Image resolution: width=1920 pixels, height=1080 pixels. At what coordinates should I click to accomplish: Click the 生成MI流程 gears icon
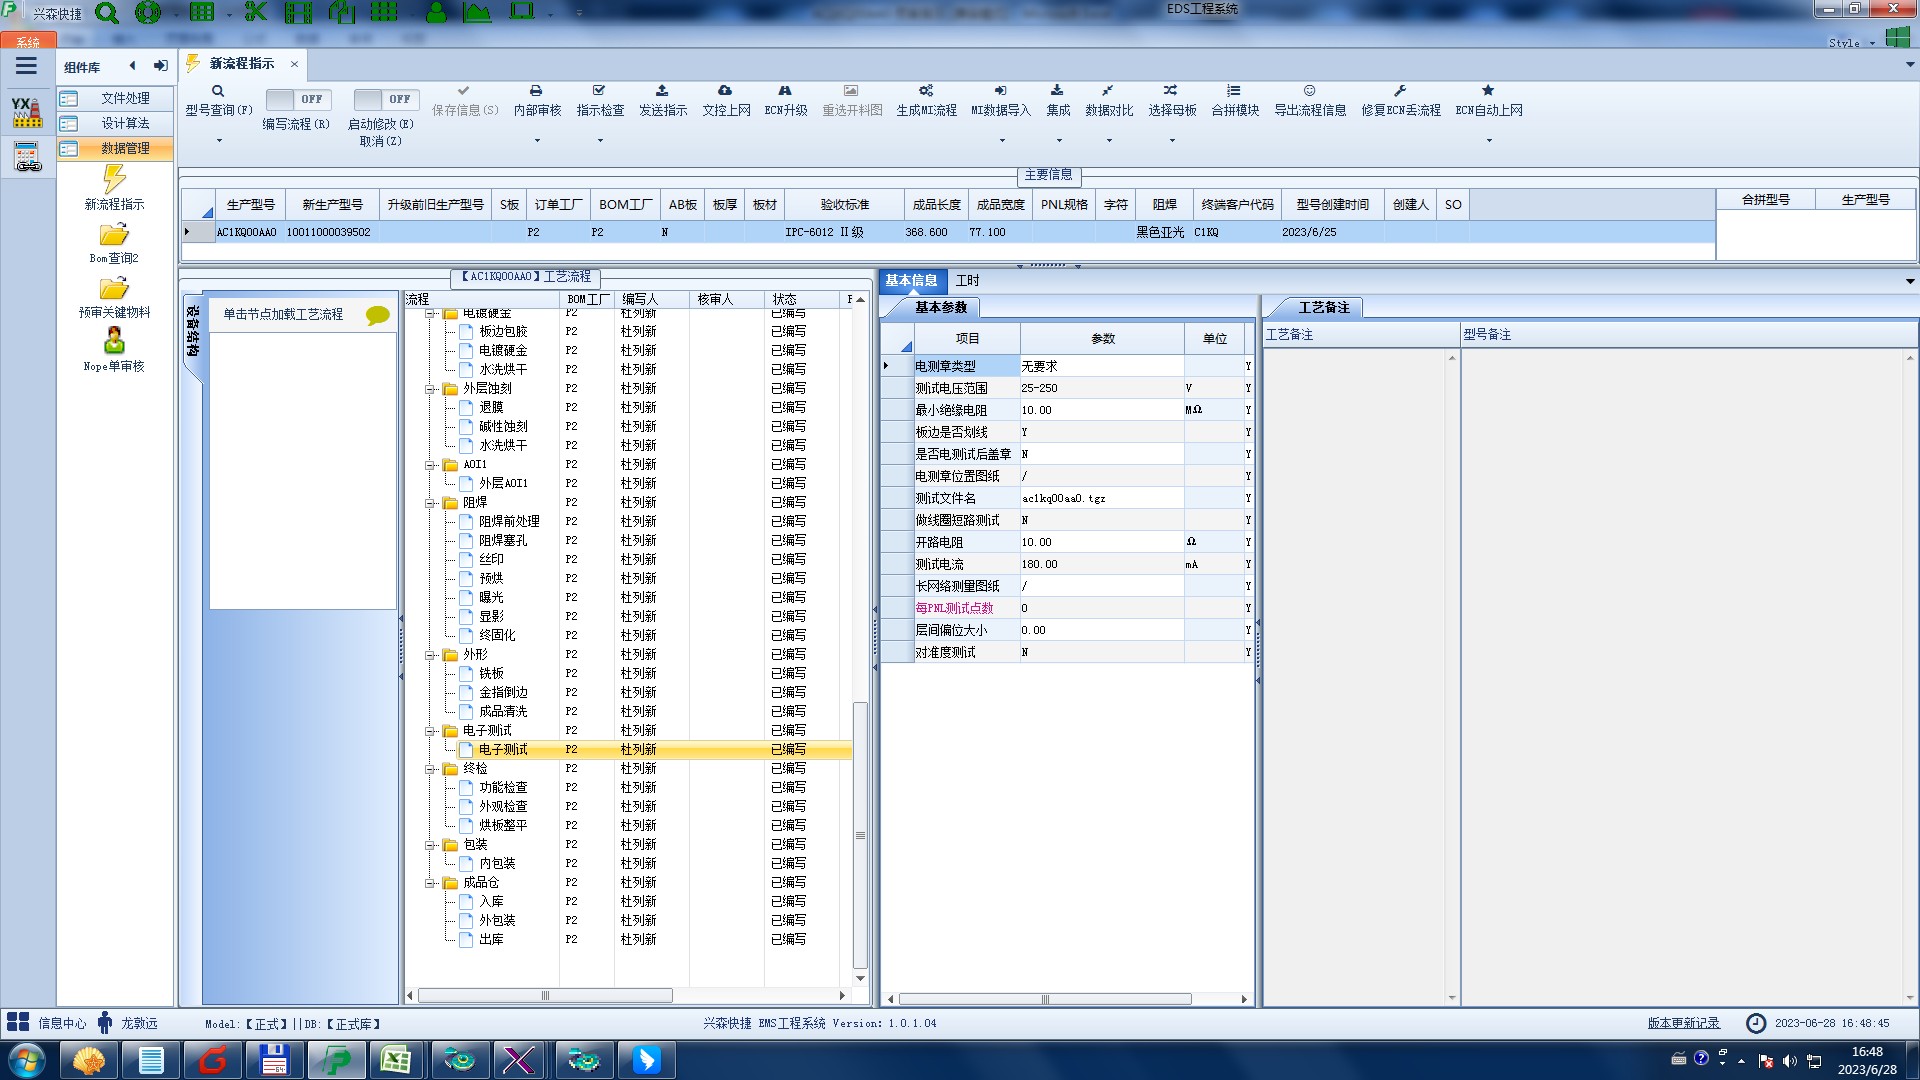pyautogui.click(x=926, y=91)
